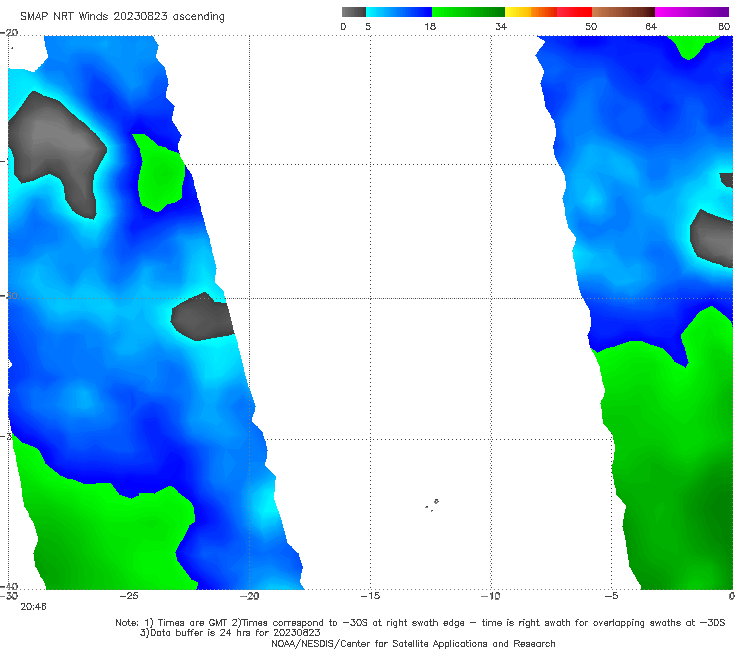The image size is (740, 650).
Task: Click the colorbar label '34'
Action: [x=501, y=26]
